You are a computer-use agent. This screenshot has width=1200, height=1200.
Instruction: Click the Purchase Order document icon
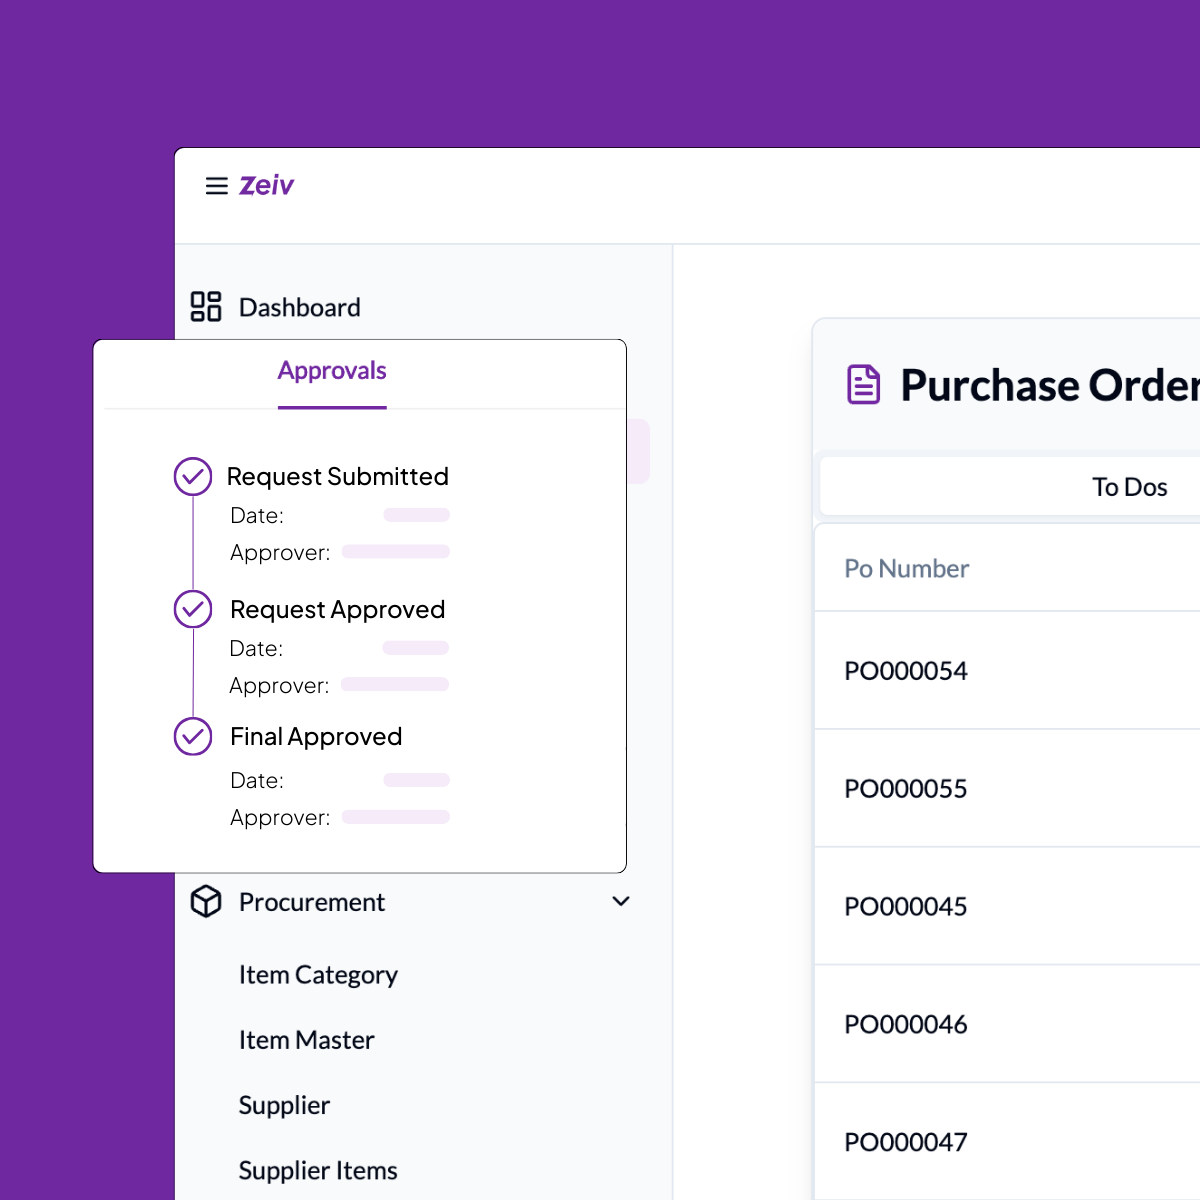[x=864, y=385]
